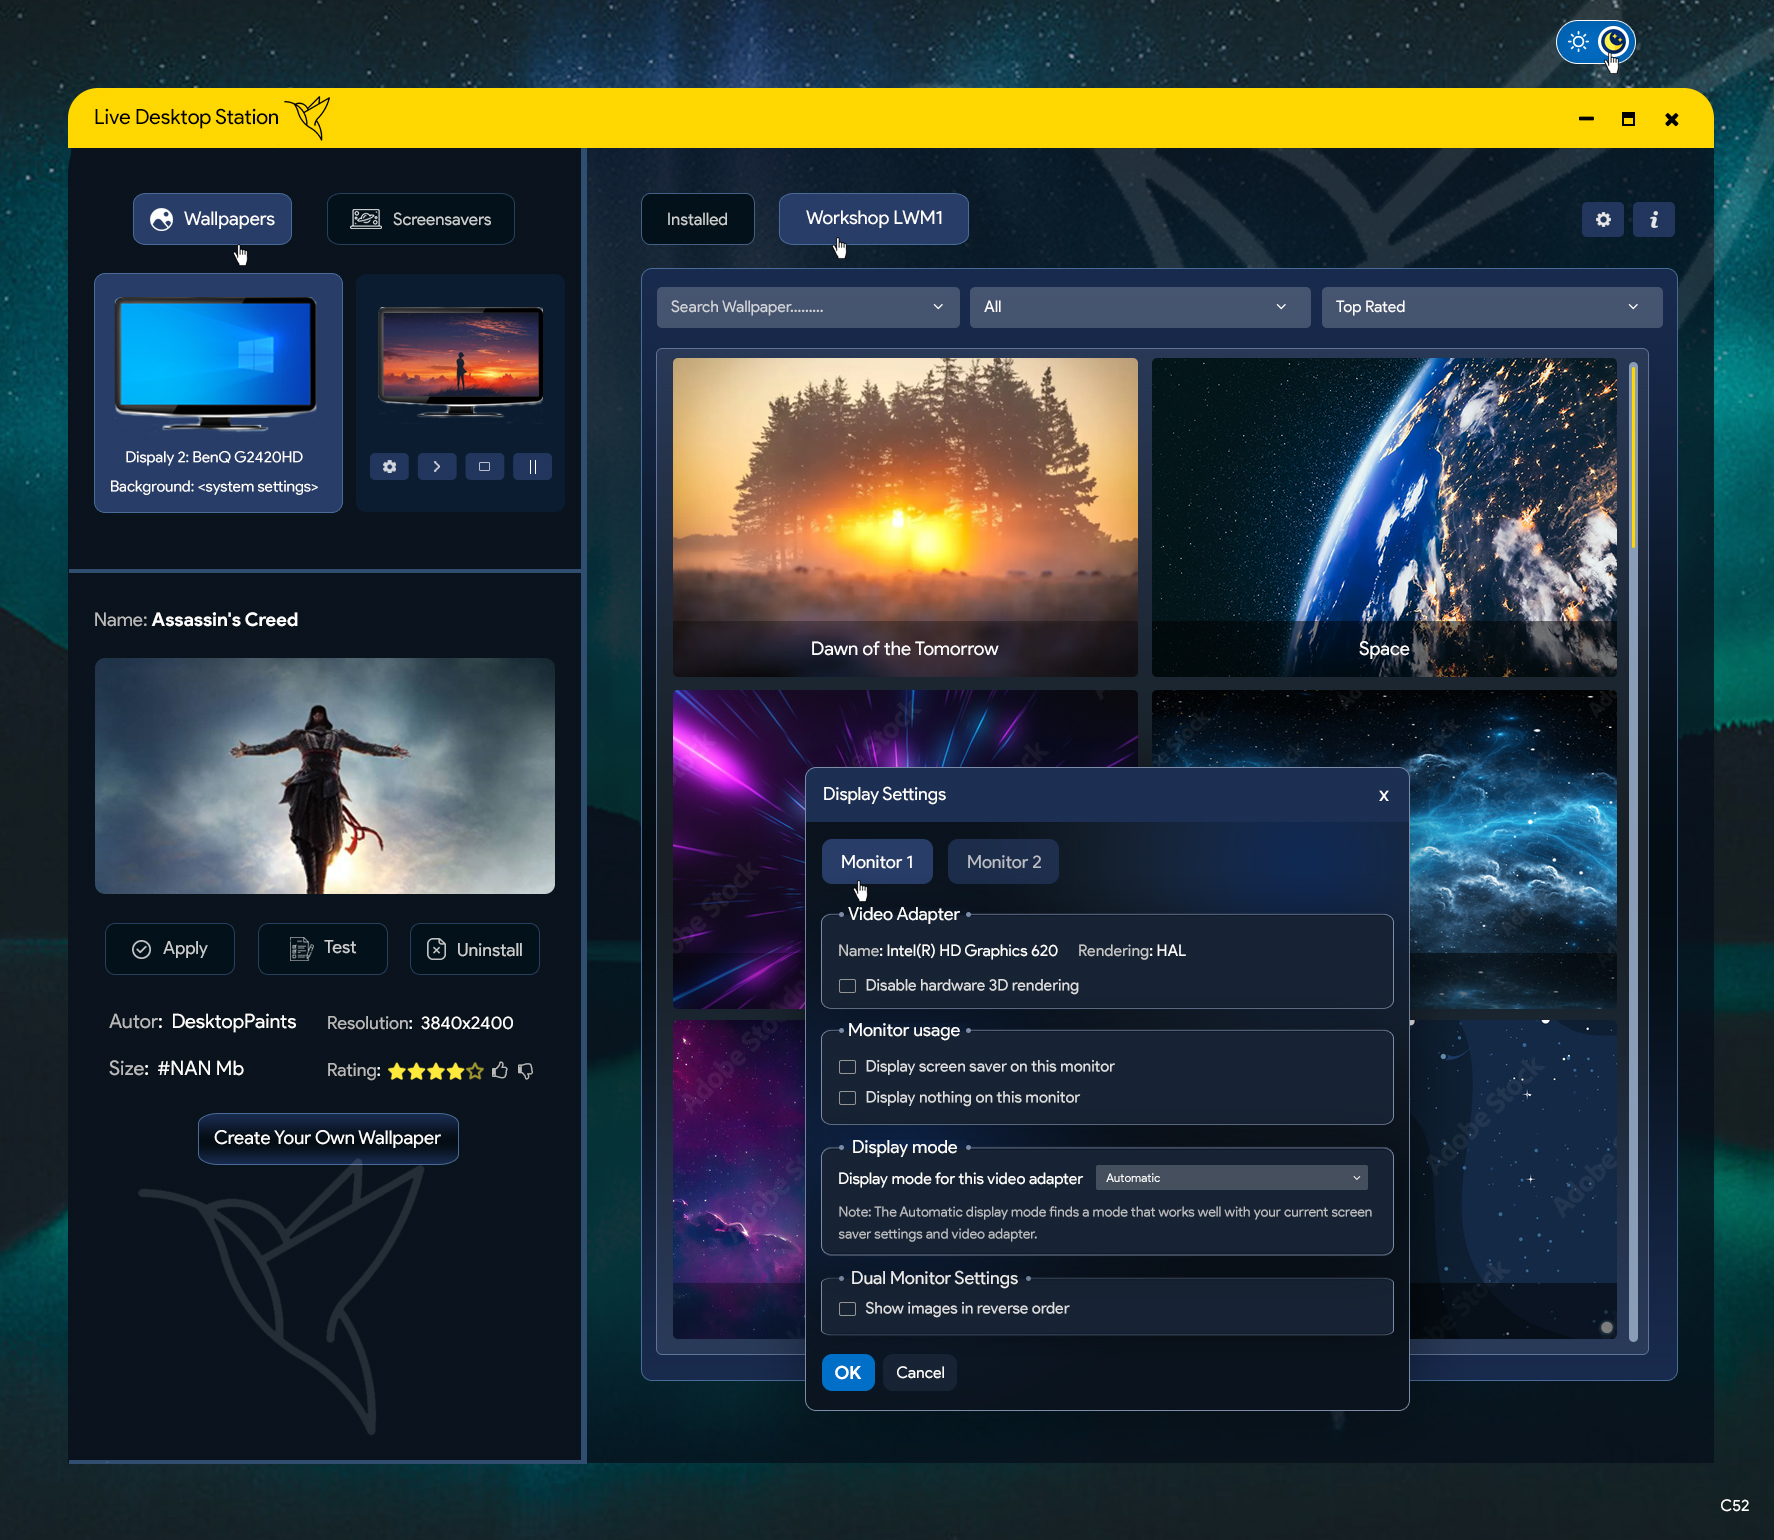Give a thumbs down rating
Screen dimensions: 1774x1540
(x=526, y=1071)
